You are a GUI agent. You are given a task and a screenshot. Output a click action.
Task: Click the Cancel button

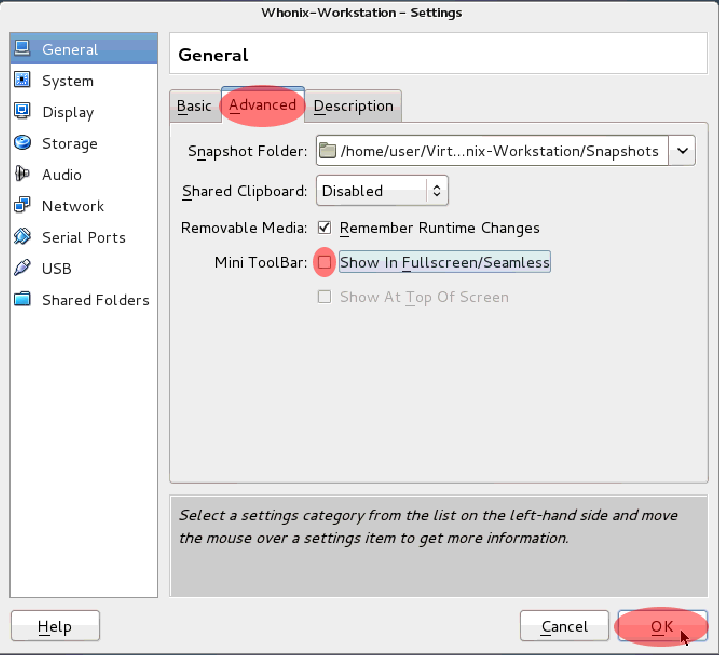[564, 626]
